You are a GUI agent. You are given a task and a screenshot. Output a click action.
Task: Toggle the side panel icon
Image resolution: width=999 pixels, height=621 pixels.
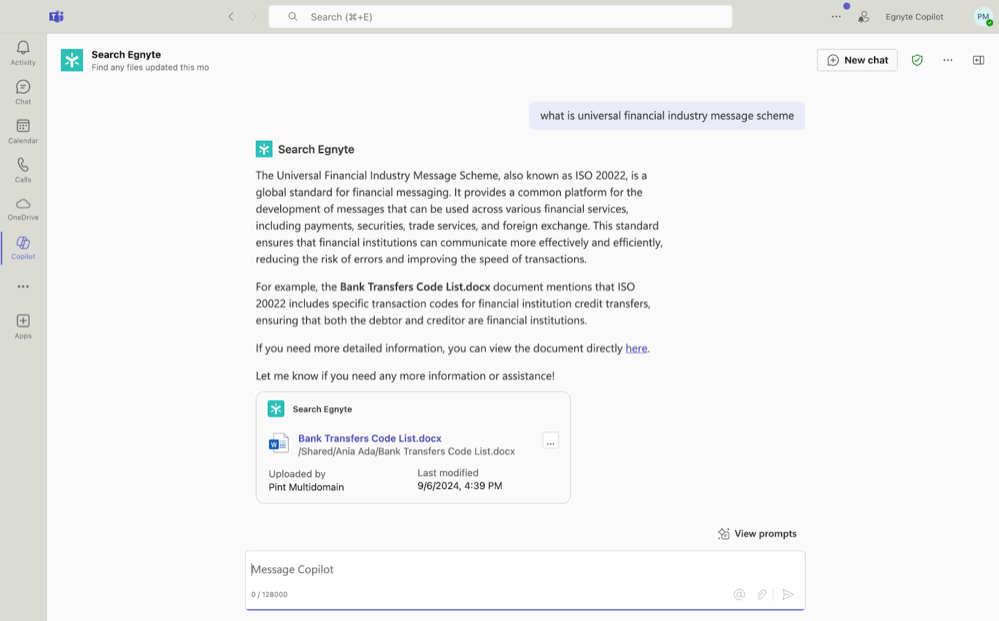click(x=979, y=60)
